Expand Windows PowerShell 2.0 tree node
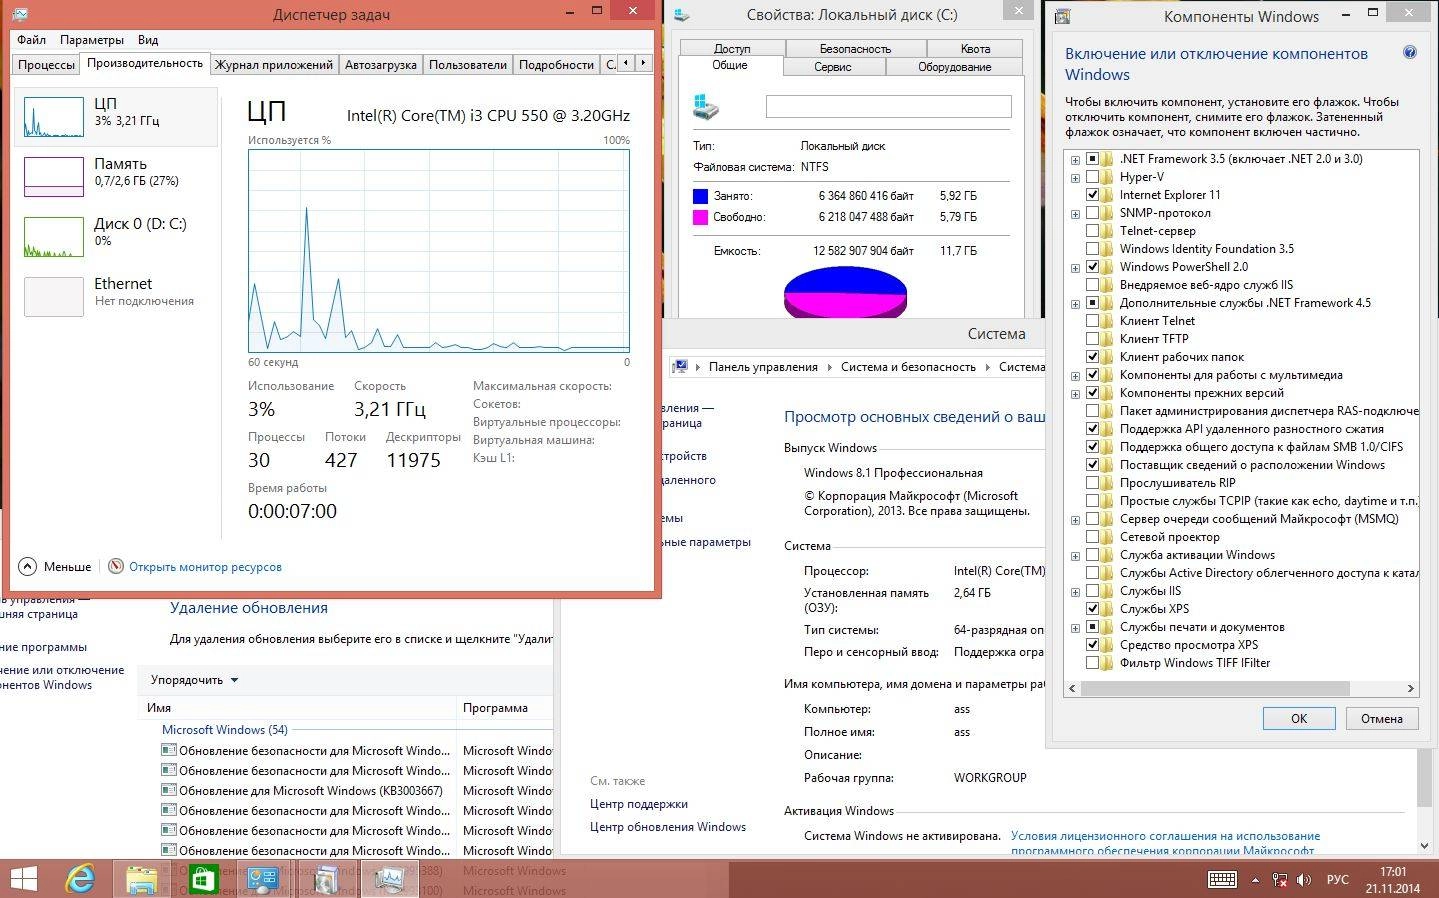Screen dimensions: 1439x898 (1075, 267)
